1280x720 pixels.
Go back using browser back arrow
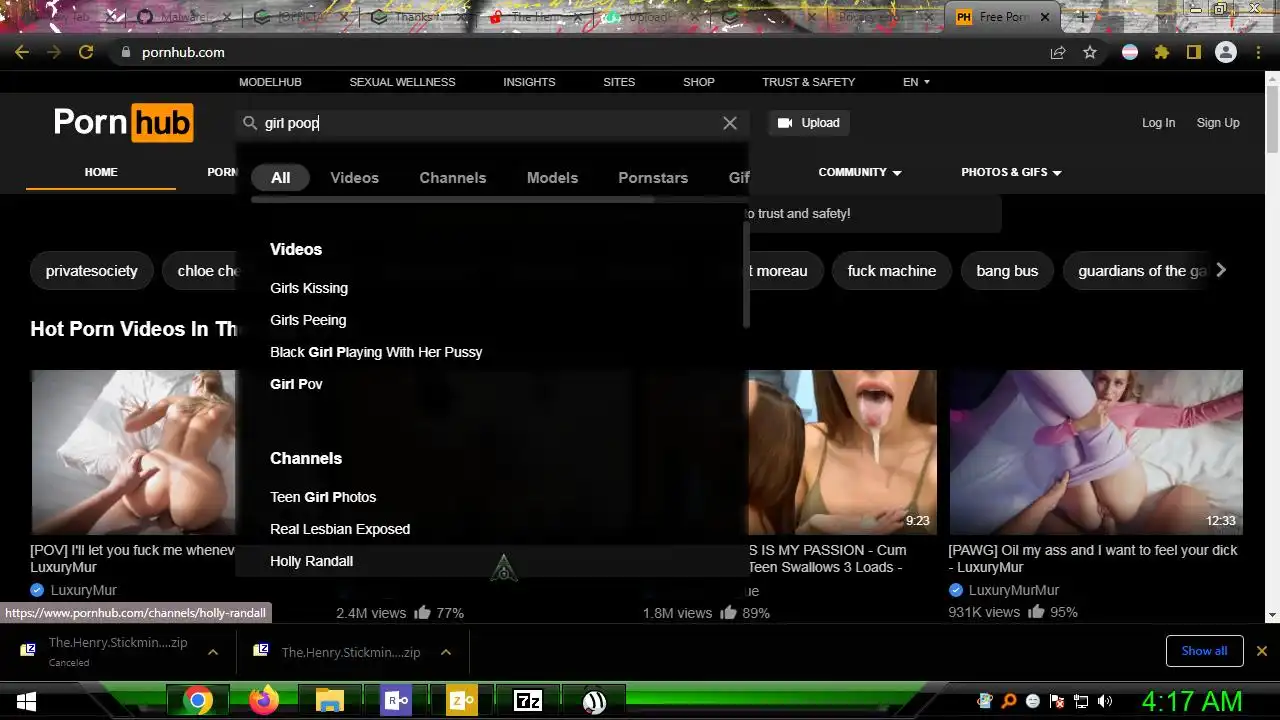(x=22, y=52)
